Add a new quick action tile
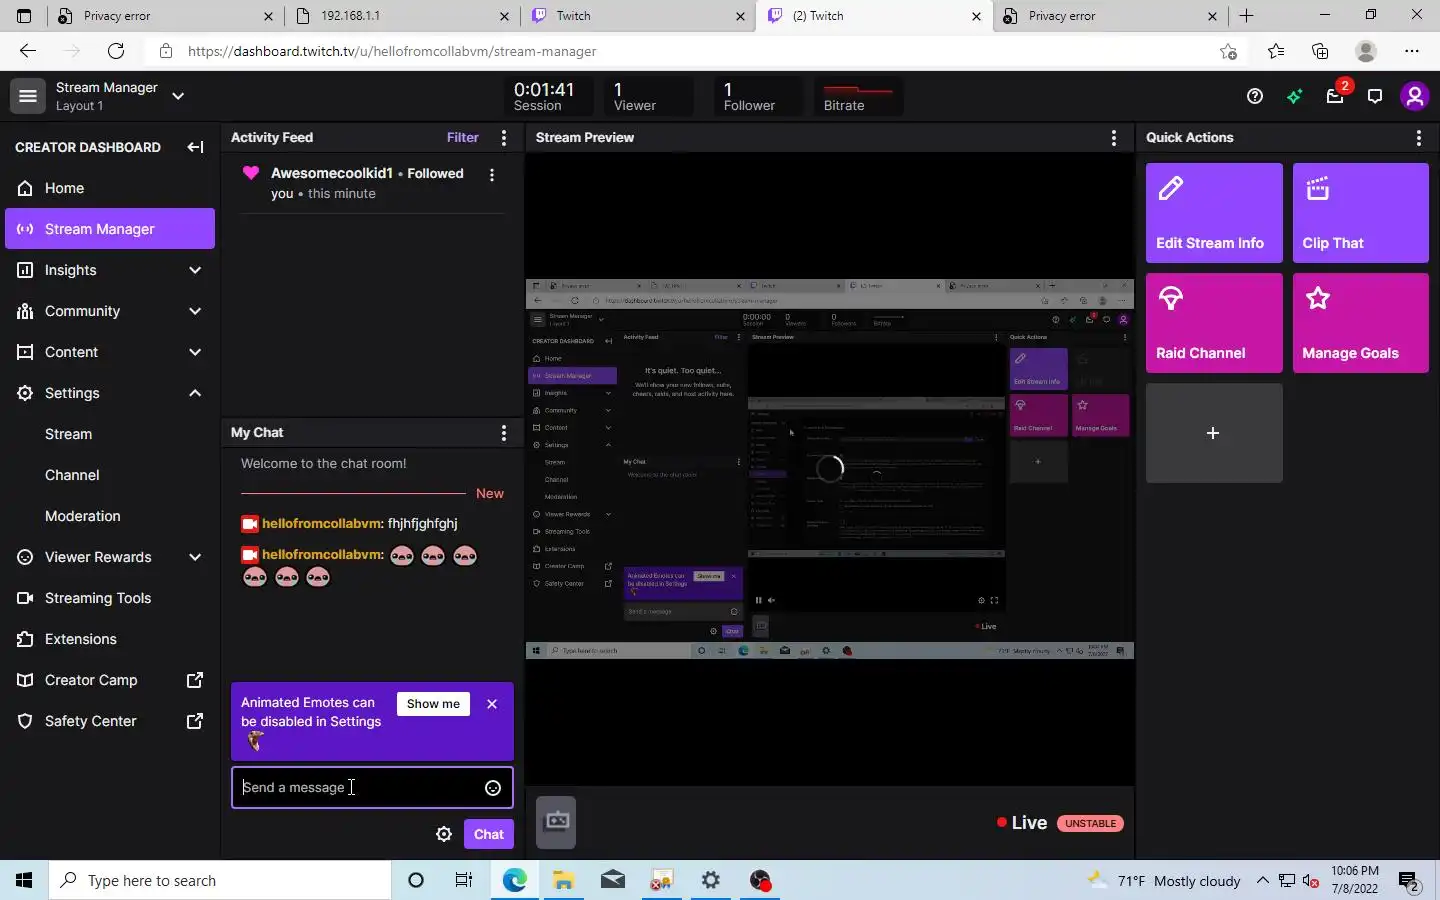 coord(1214,433)
